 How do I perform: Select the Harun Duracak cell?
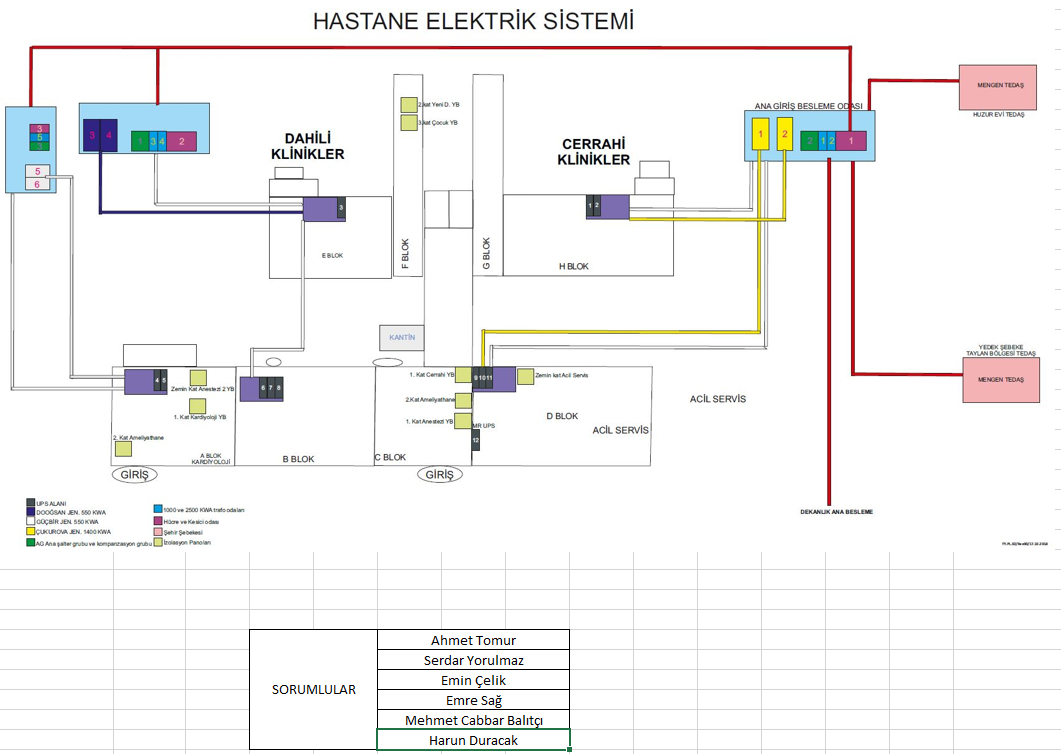pos(473,740)
